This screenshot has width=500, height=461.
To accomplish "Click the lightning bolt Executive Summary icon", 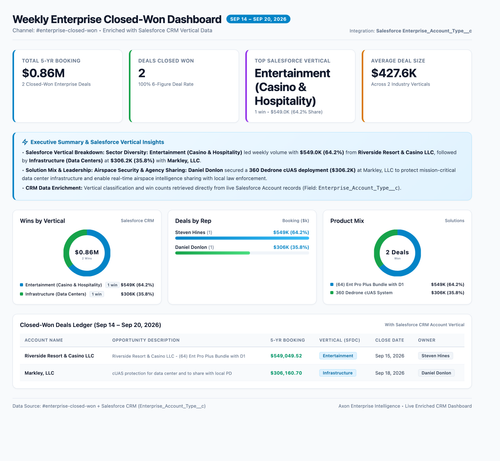I will tap(25, 142).
